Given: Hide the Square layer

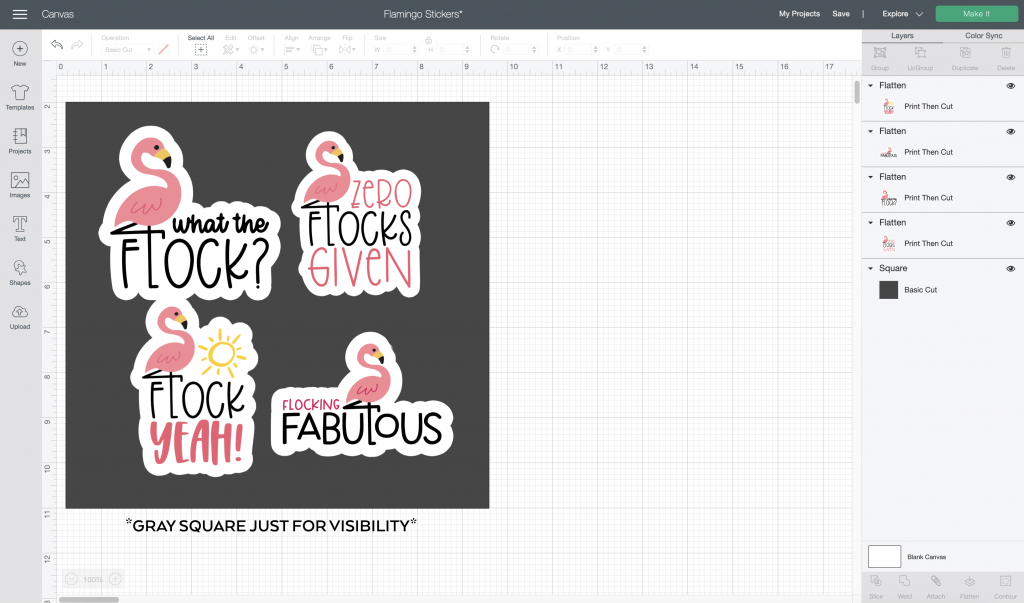Looking at the screenshot, I should (x=1010, y=269).
